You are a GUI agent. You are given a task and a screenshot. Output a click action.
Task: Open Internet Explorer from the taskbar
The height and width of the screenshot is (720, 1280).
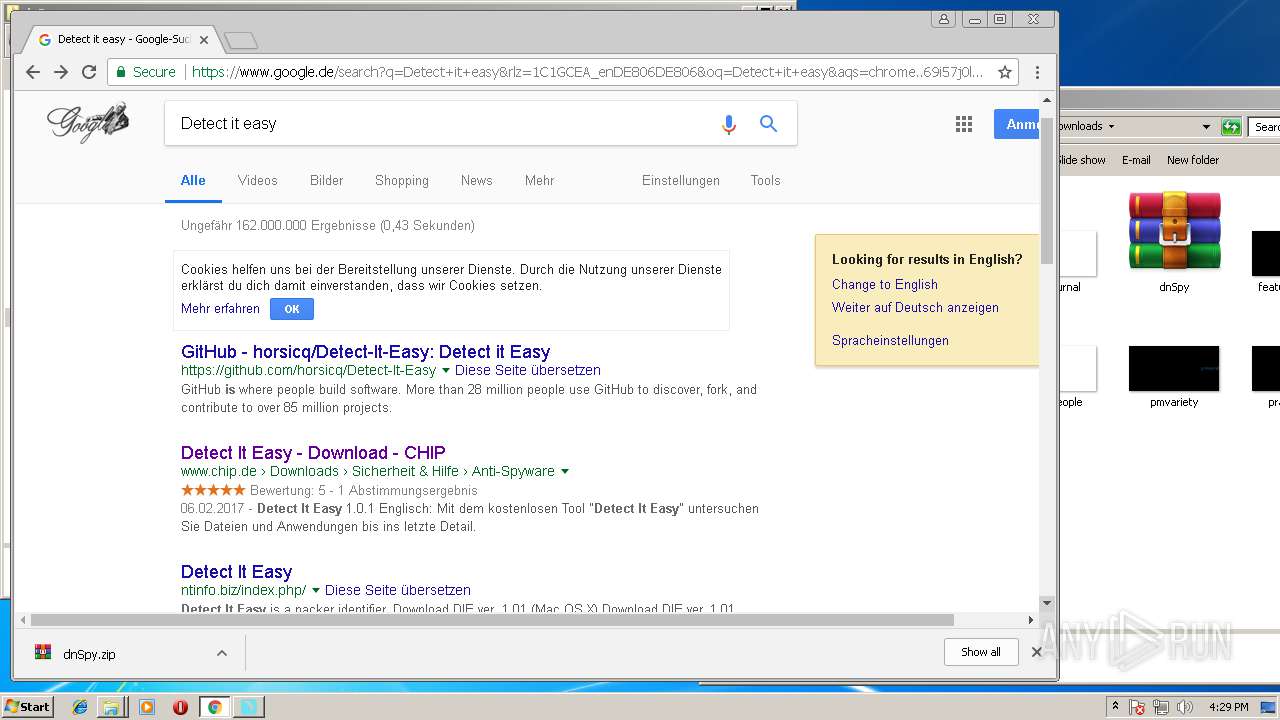pyautogui.click(x=80, y=707)
